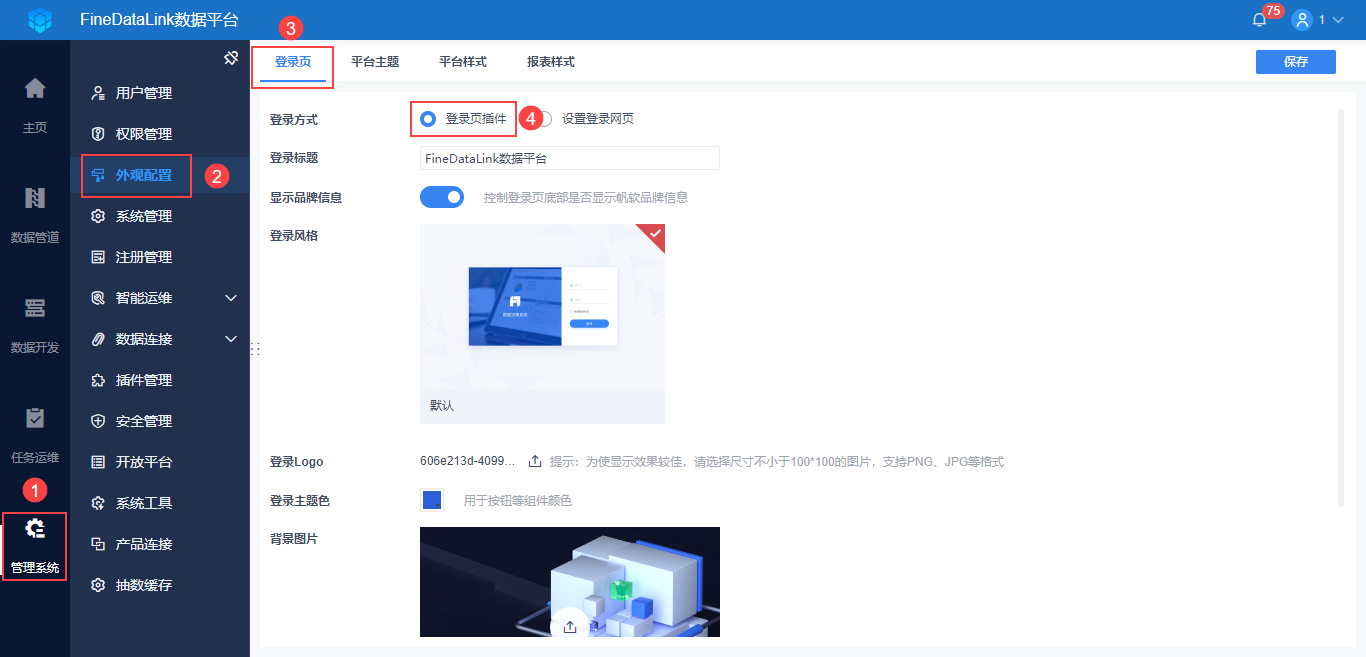1366x657 pixels.
Task: Upload a new login logo icon
Action: (x=535, y=461)
